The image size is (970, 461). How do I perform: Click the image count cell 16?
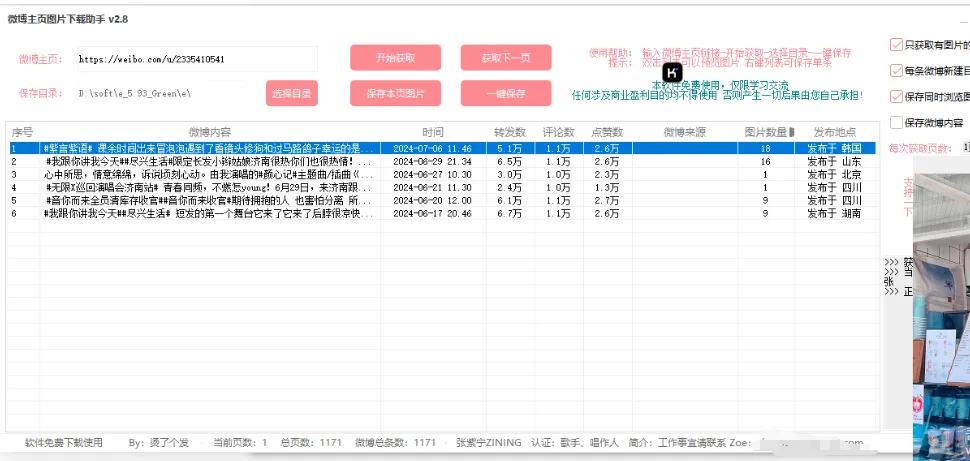[765, 161]
